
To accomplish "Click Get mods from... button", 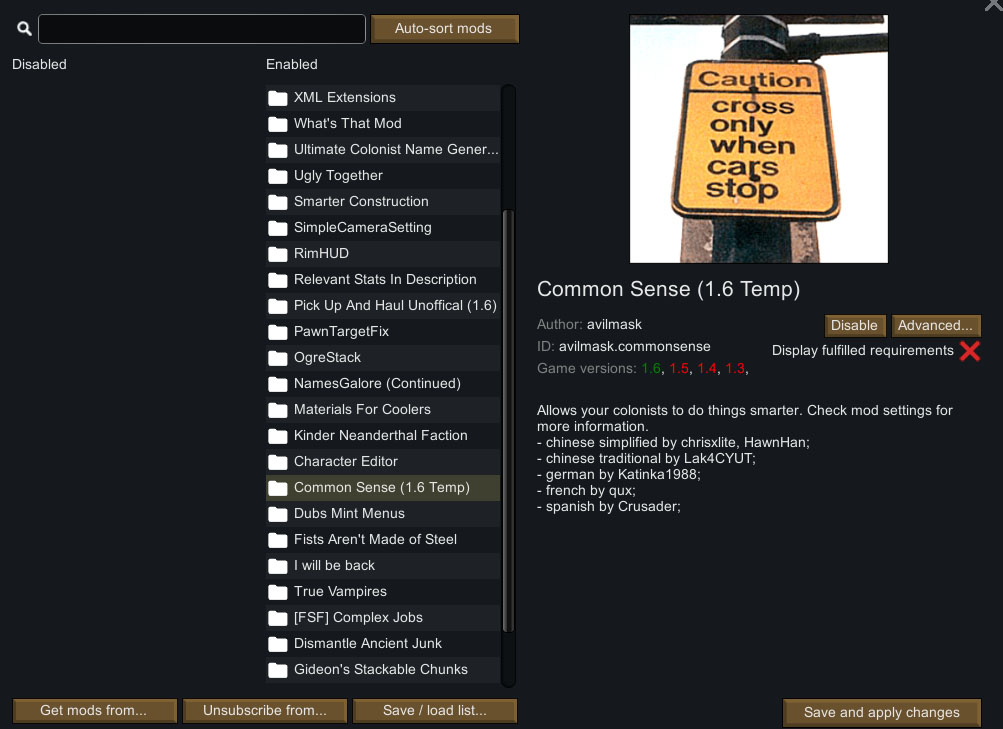I will pos(94,710).
